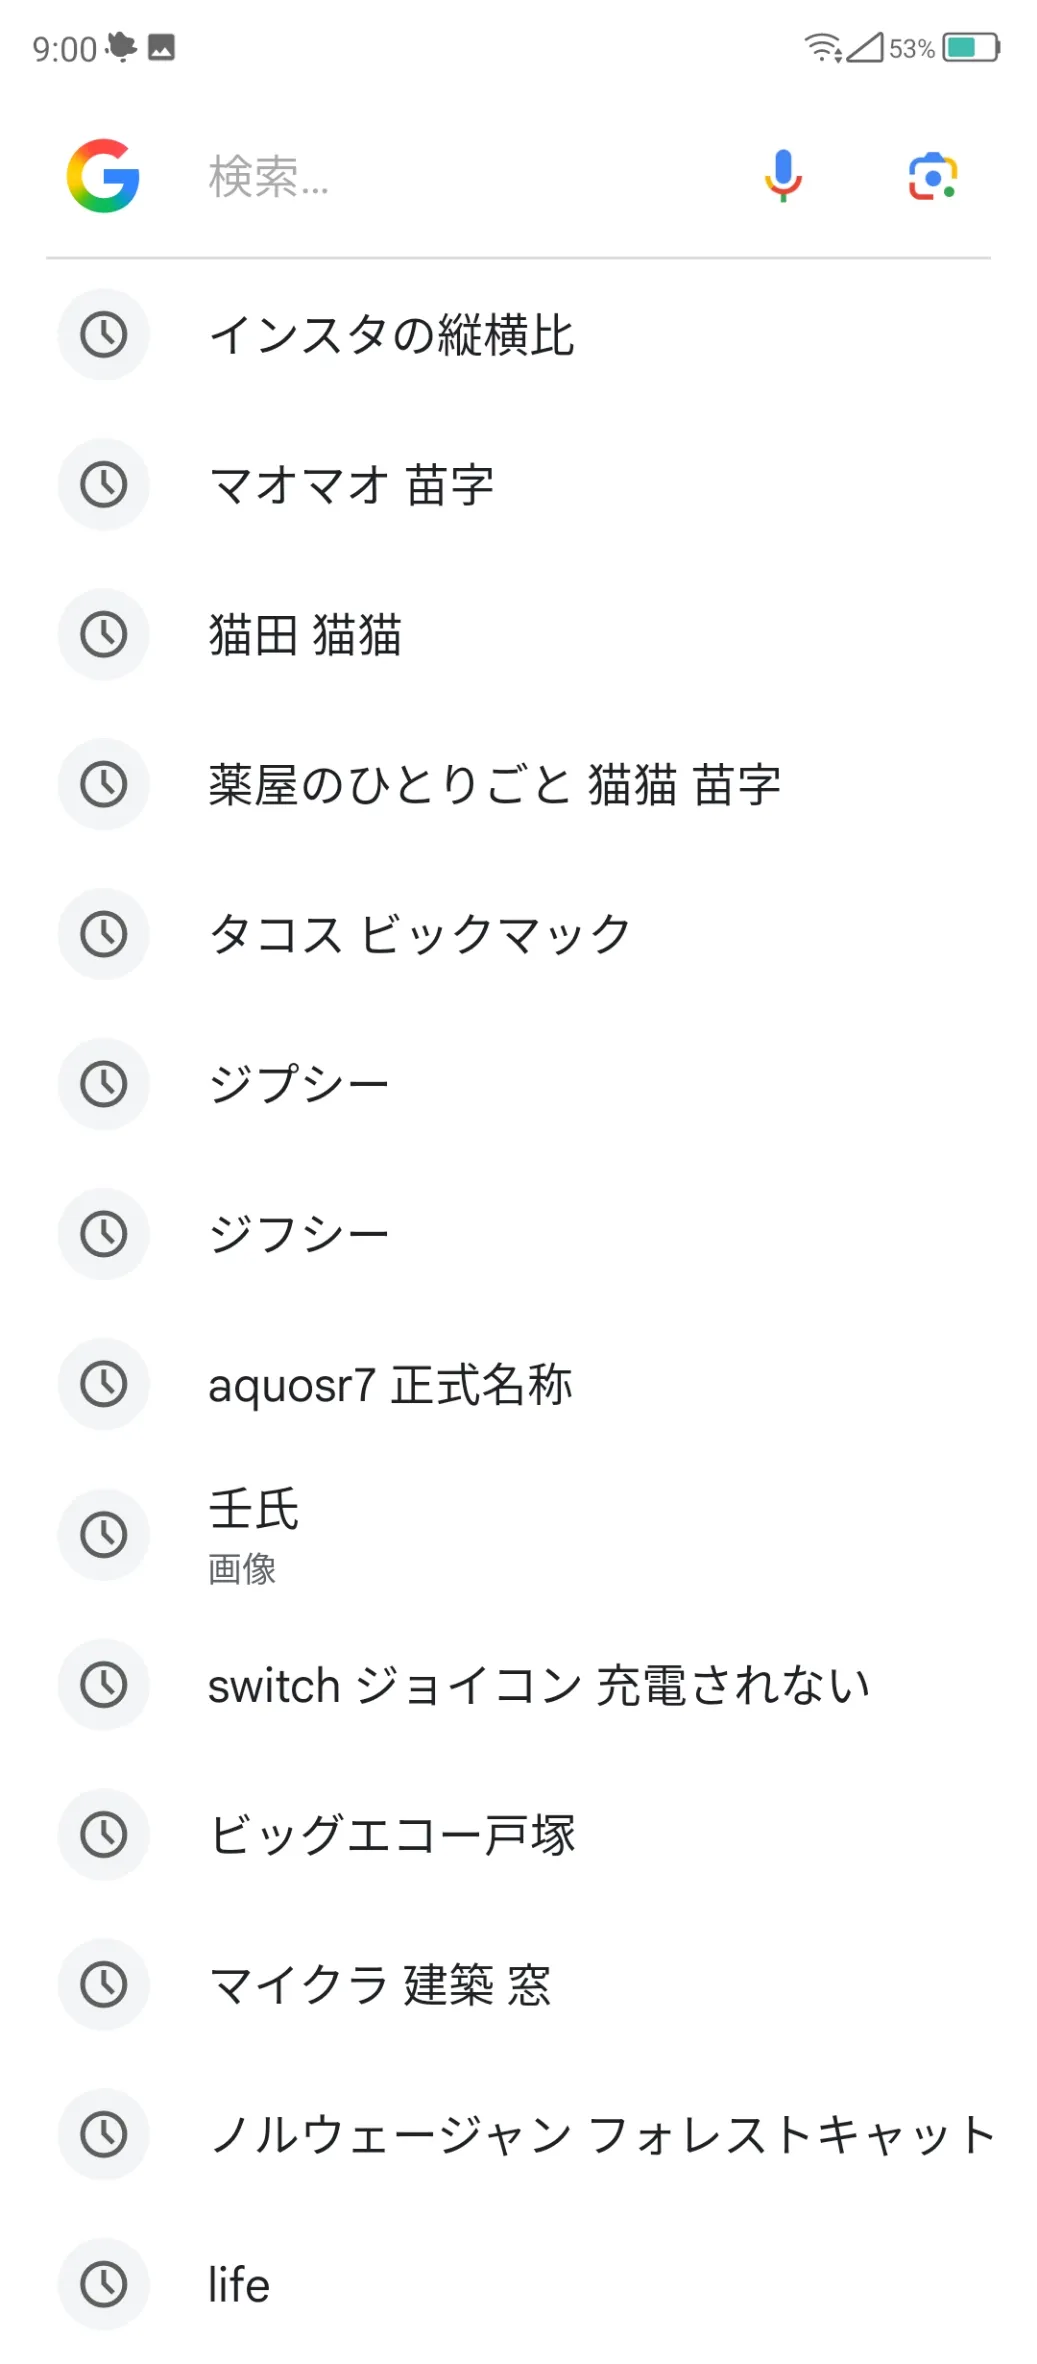This screenshot has width=1037, height=2364.
Task: Tap switch ジョイコン 充電されない suggestion
Action: pyautogui.click(x=539, y=1685)
